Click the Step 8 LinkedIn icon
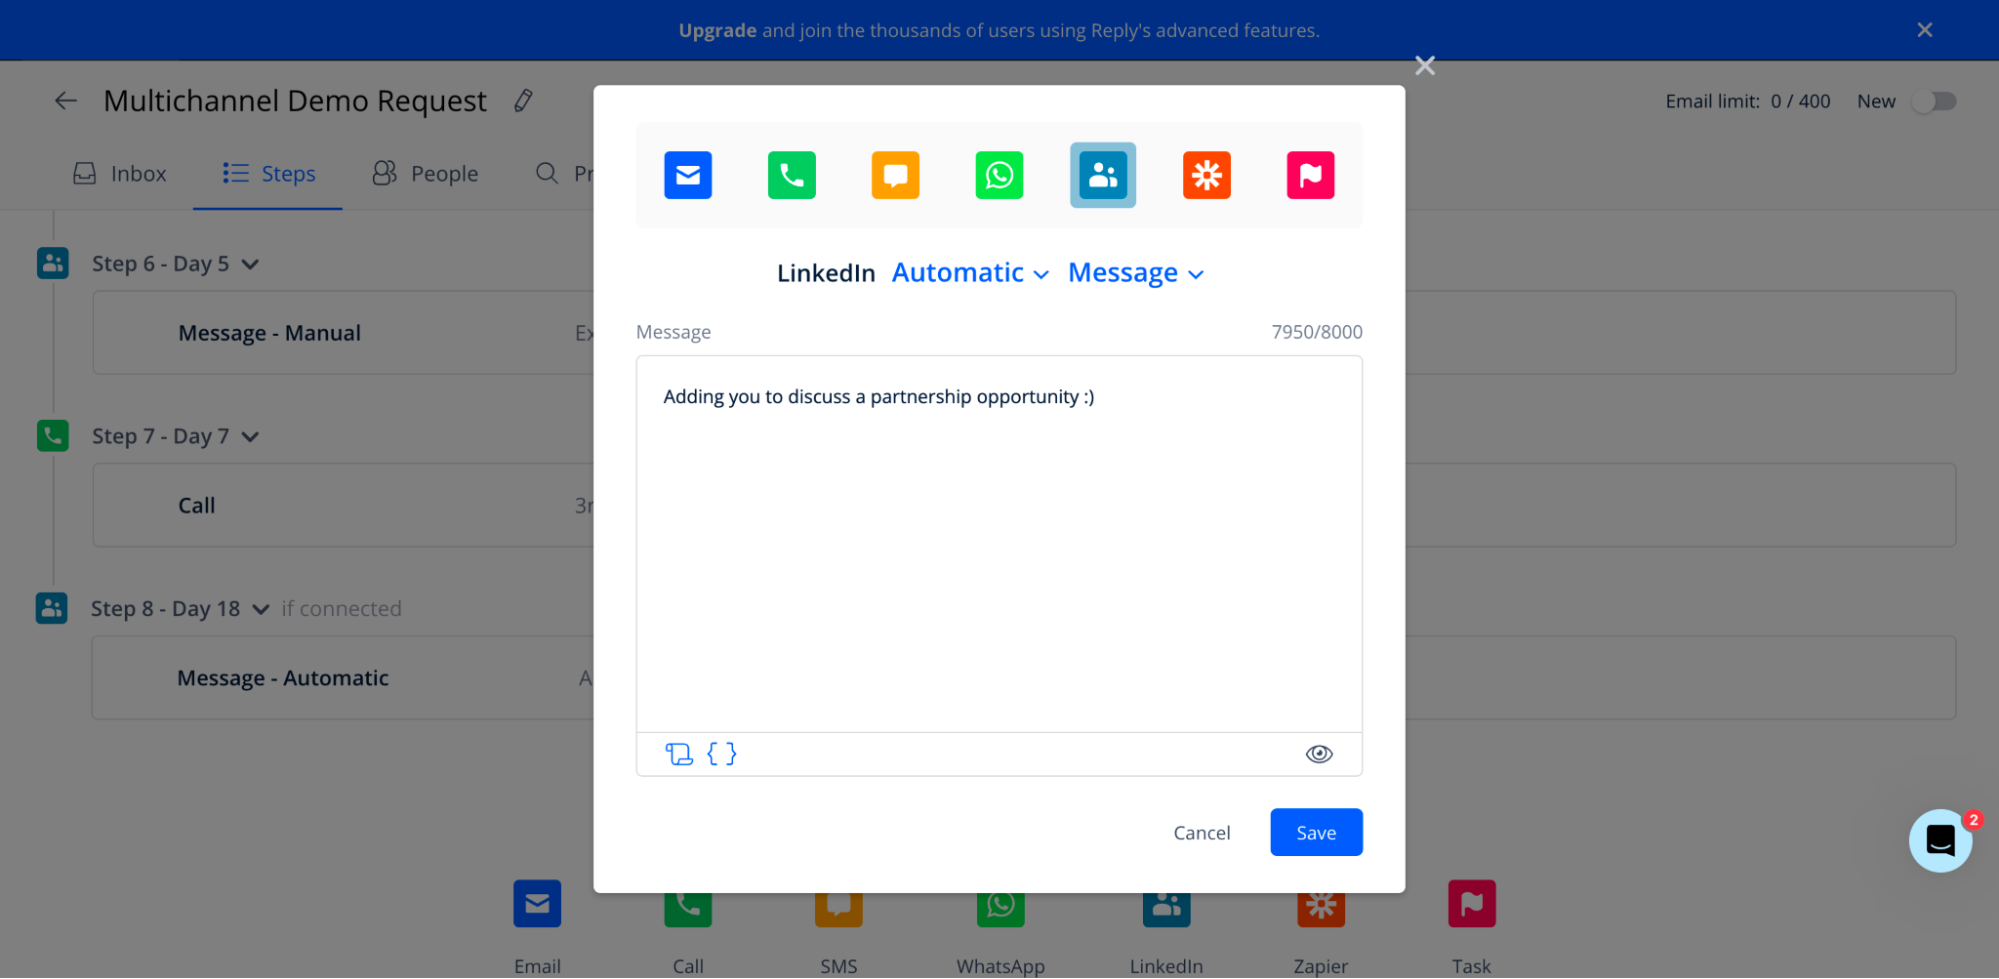1999x979 pixels. pyautogui.click(x=52, y=608)
